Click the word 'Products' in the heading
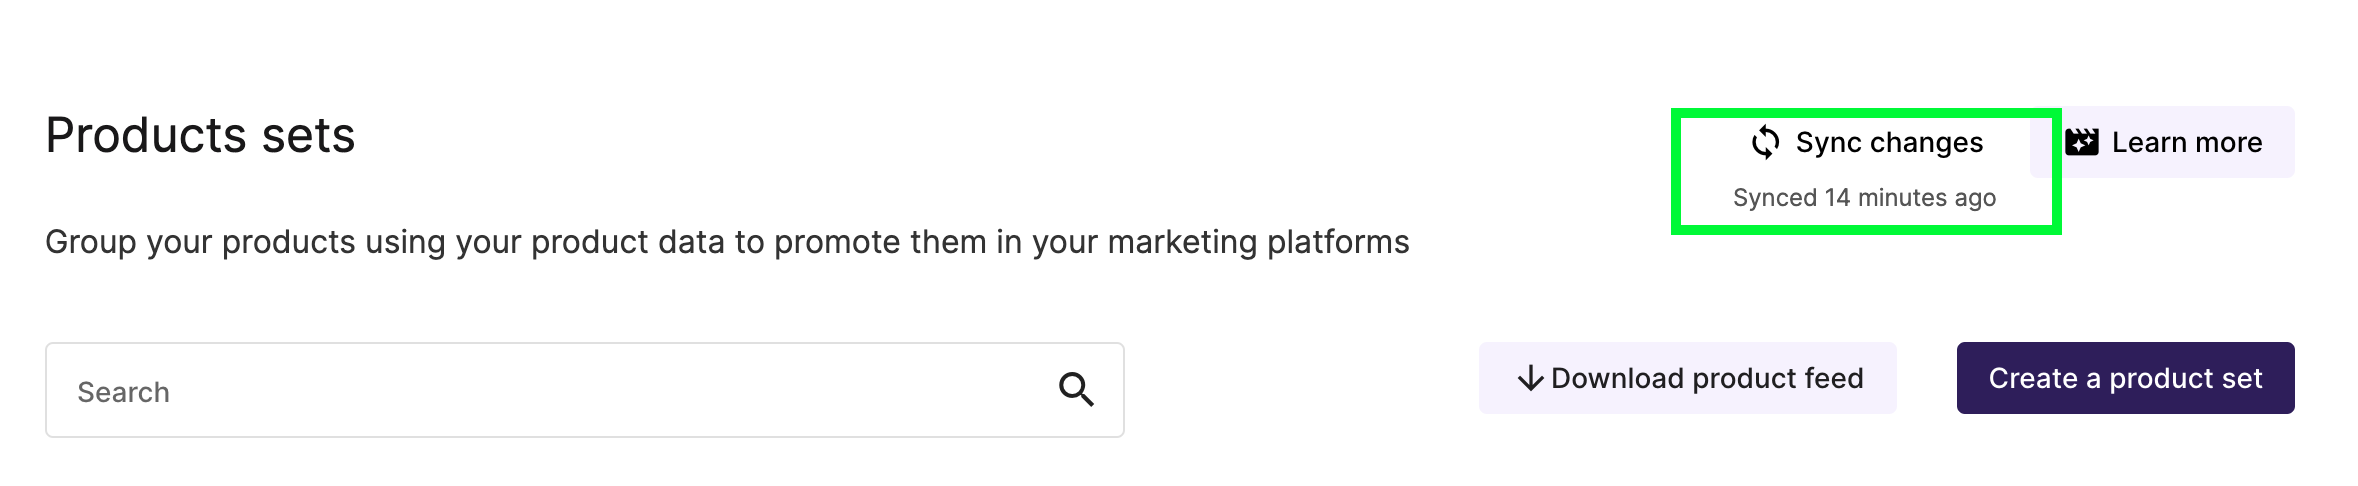The height and width of the screenshot is (486, 2358). [x=146, y=135]
